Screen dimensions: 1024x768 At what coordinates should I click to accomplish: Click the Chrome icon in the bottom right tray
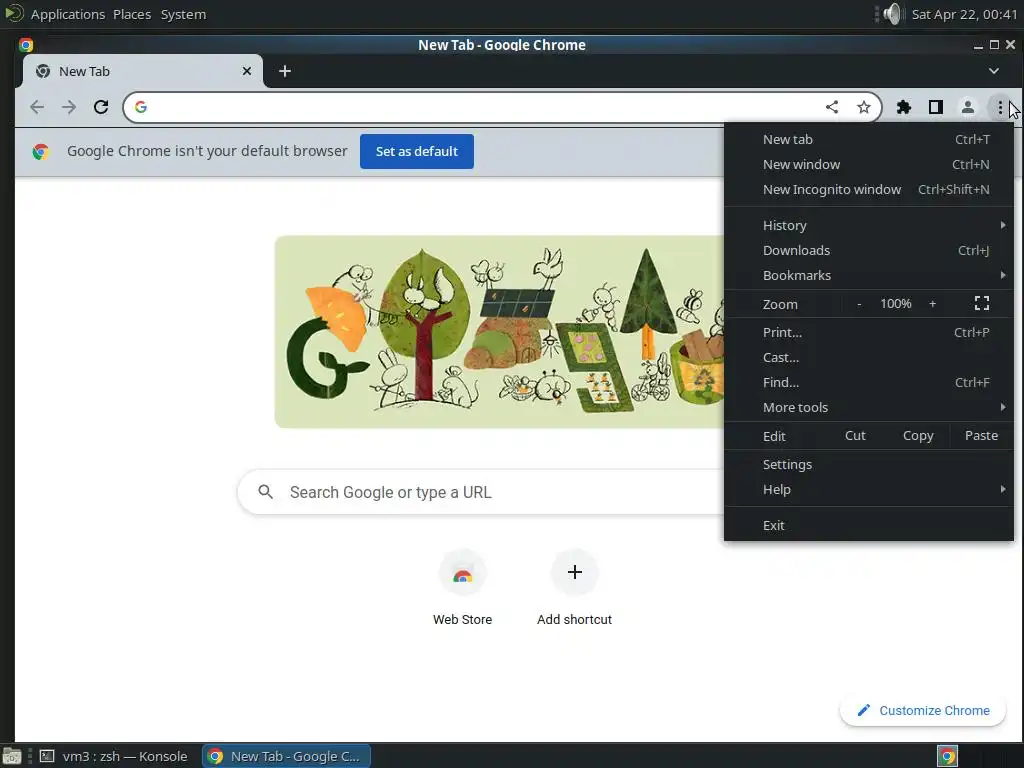pyautogui.click(x=948, y=756)
